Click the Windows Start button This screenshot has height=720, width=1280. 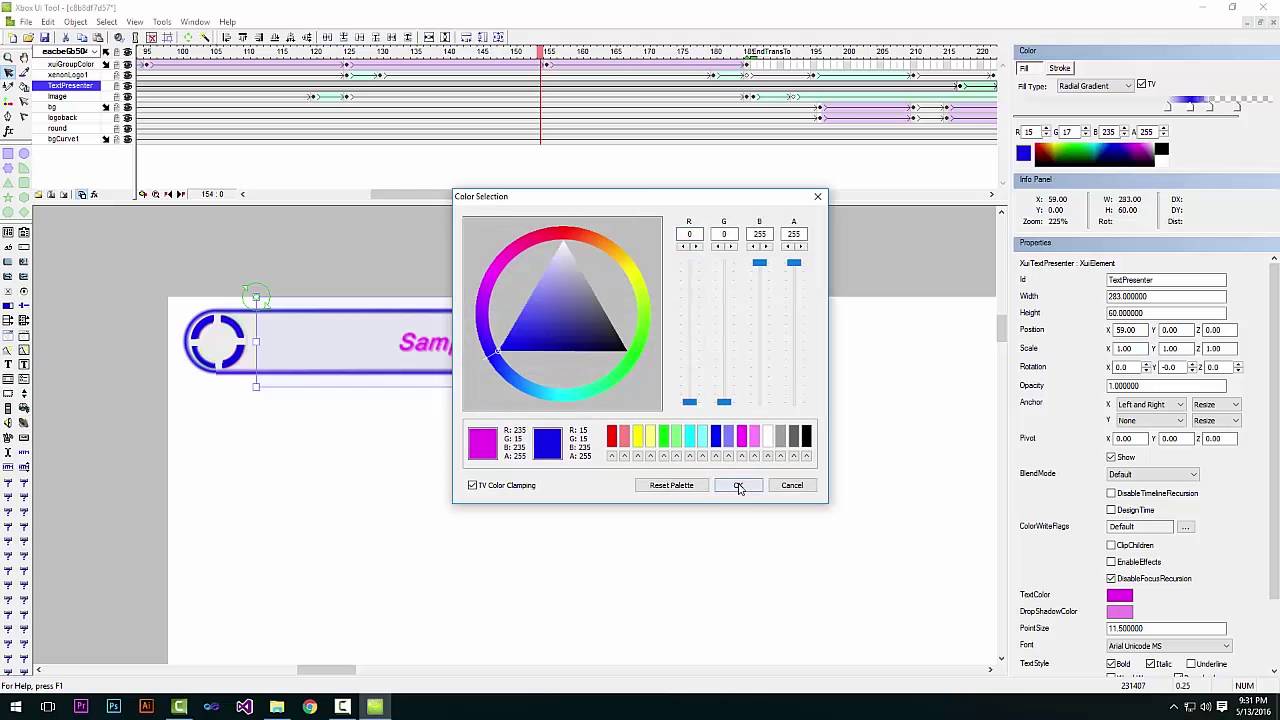point(15,707)
